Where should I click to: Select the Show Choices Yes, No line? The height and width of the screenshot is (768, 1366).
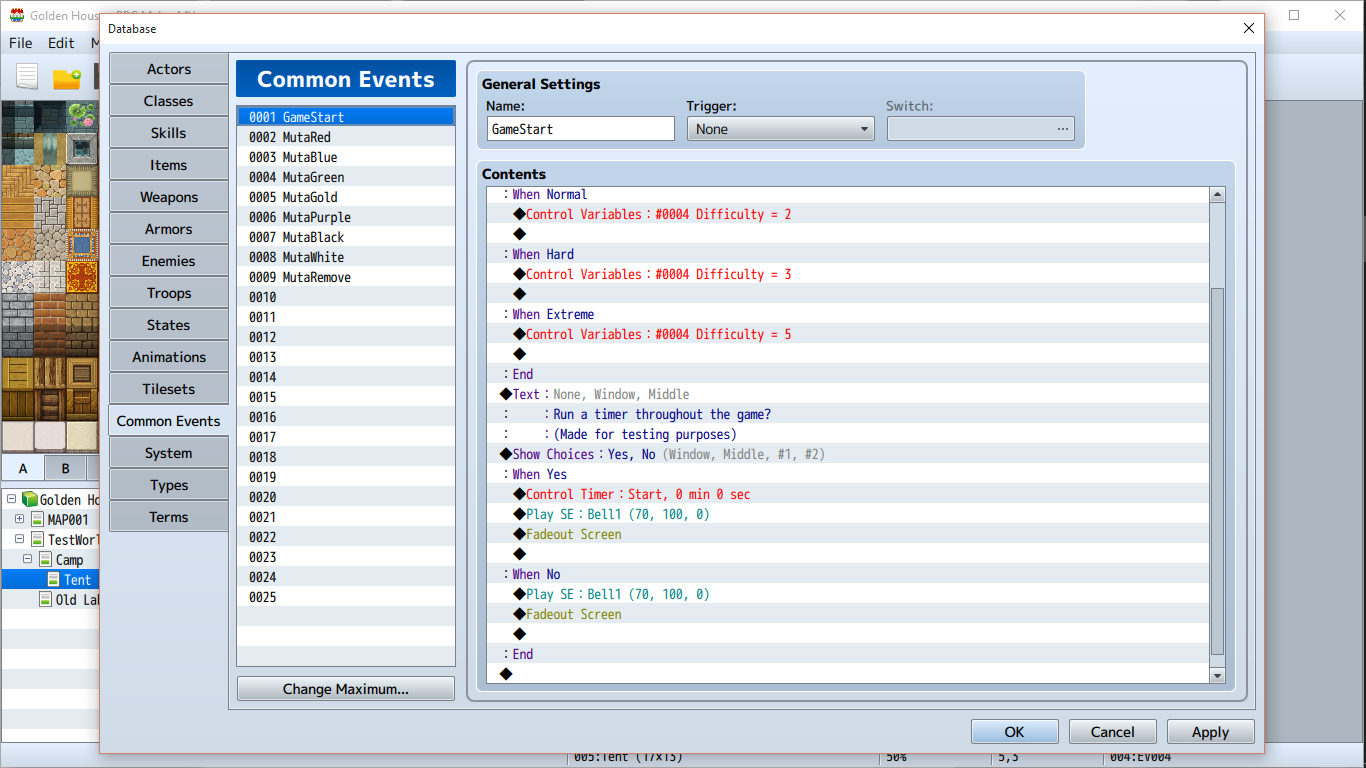[x=848, y=454]
